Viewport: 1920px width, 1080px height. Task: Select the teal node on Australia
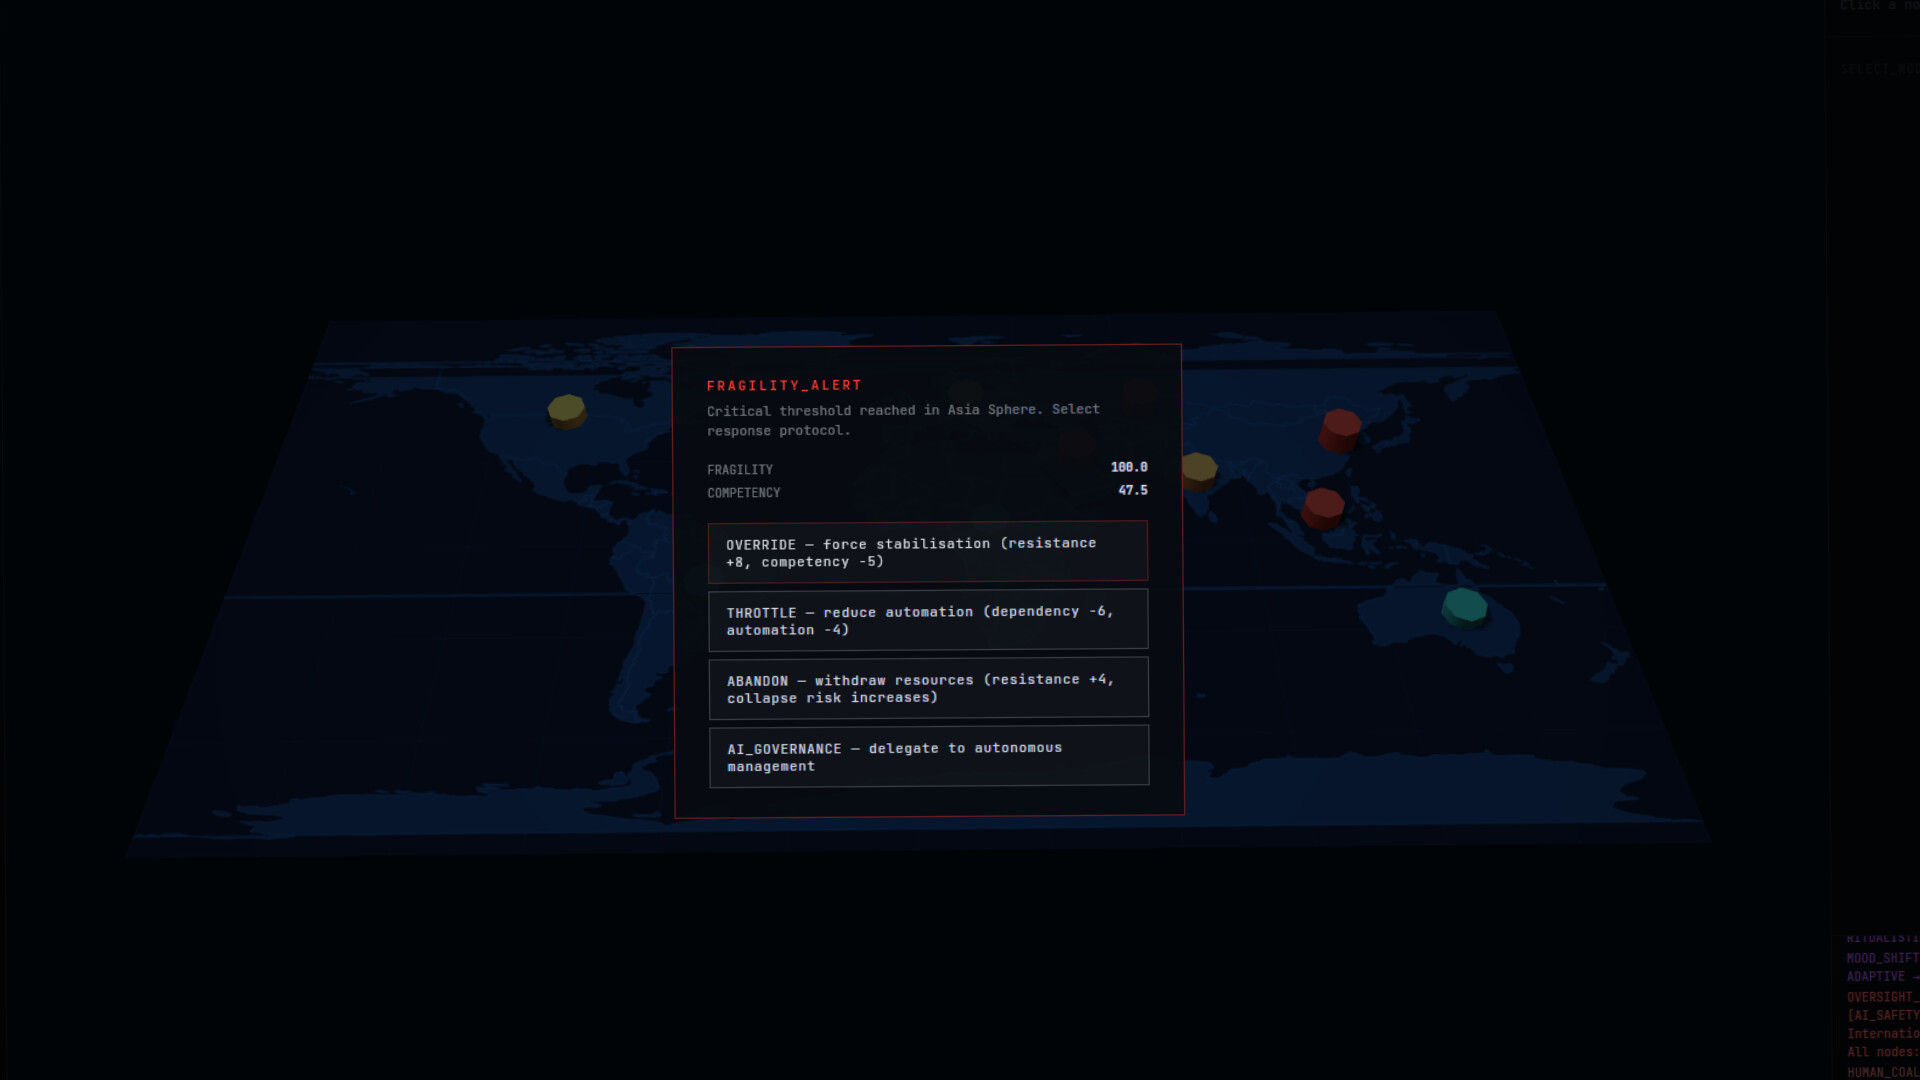[1465, 607]
